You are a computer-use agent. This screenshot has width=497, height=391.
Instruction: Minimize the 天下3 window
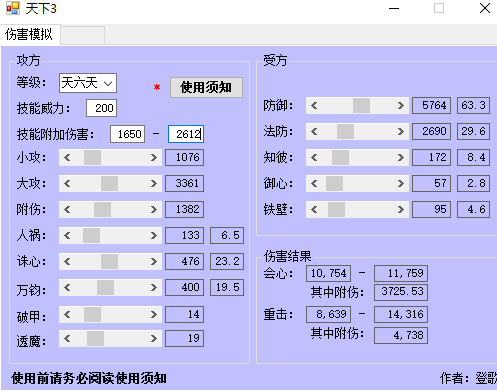tap(394, 9)
